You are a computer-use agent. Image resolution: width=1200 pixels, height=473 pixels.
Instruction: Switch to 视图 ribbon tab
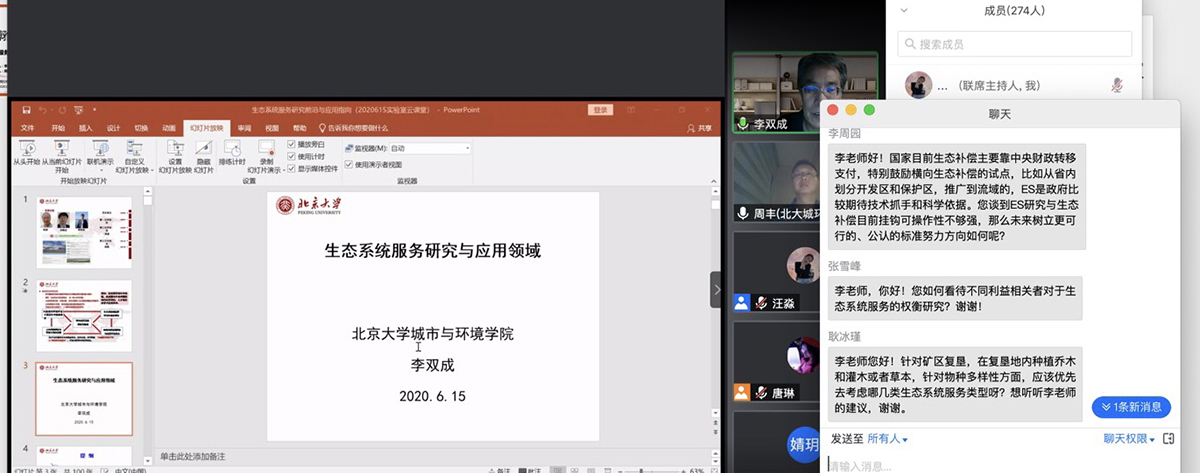[271, 128]
